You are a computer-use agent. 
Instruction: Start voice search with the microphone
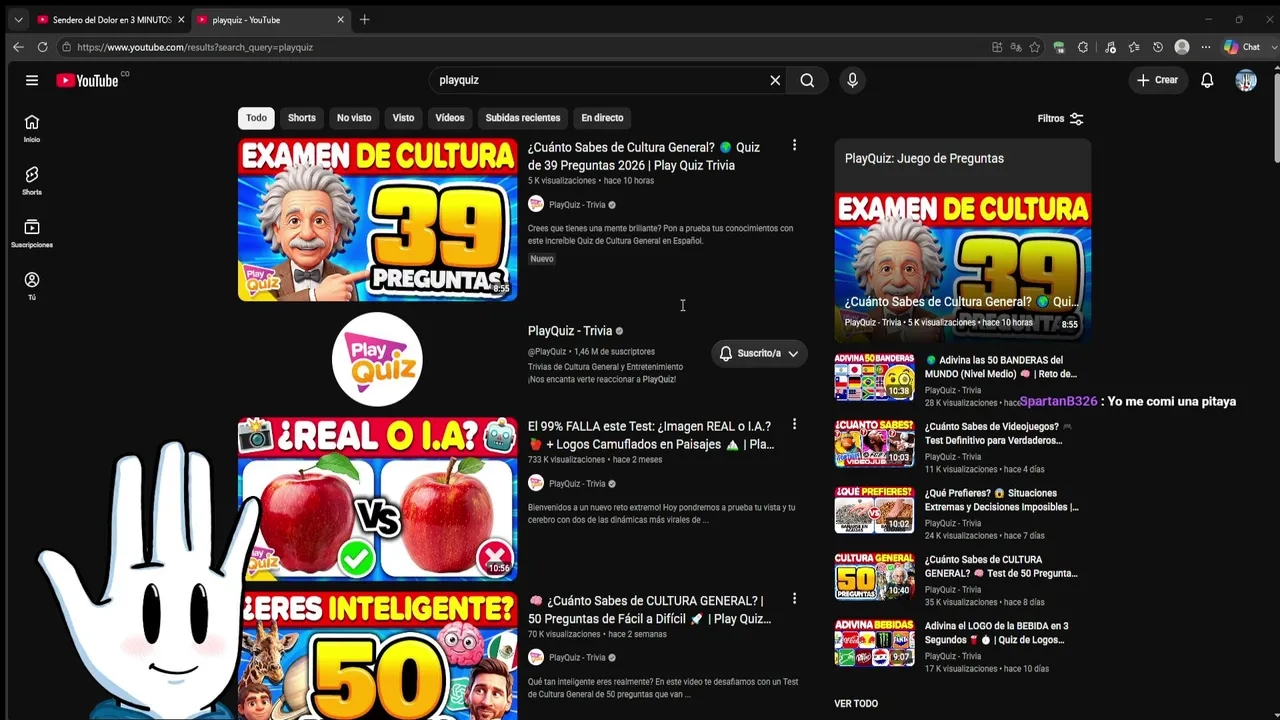point(852,80)
